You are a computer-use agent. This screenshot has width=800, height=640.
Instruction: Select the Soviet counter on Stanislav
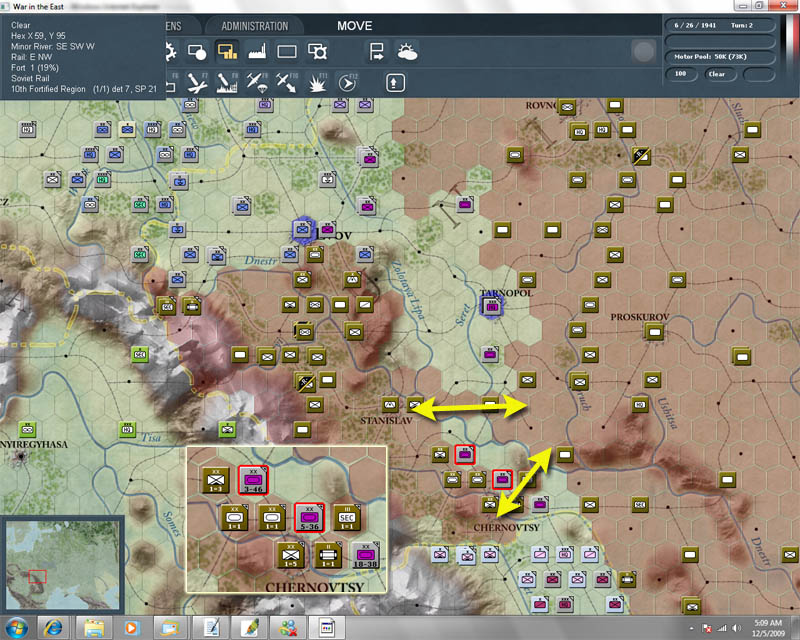[x=390, y=405]
